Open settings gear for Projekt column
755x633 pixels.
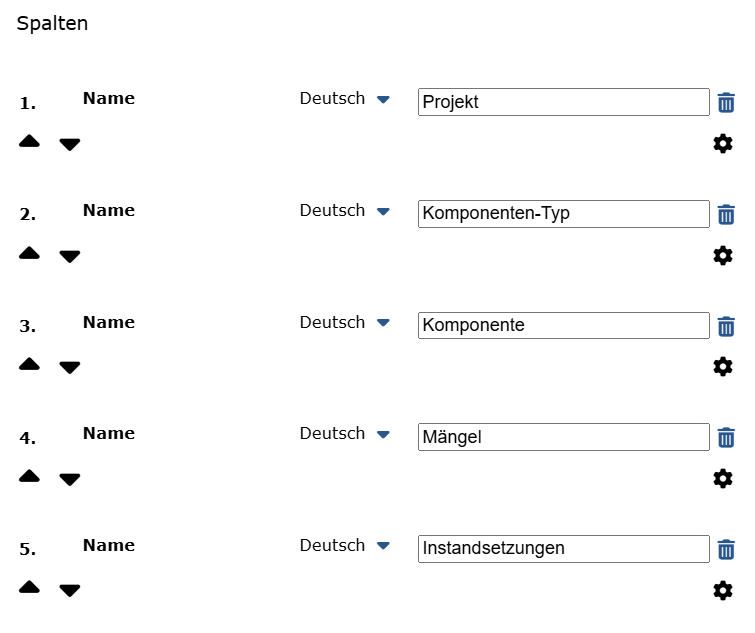tap(723, 143)
